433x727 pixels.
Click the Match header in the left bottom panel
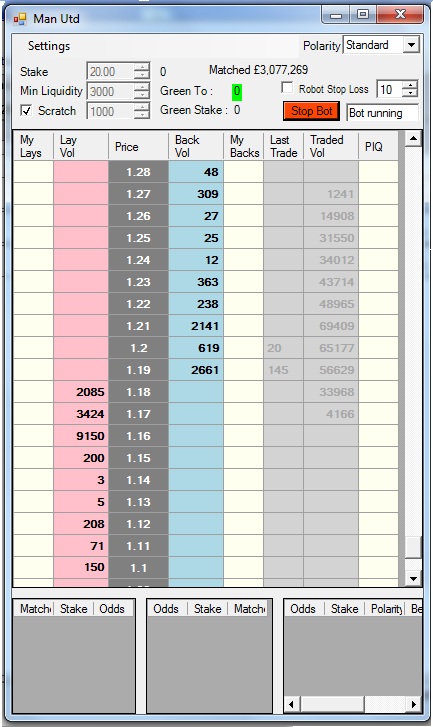point(34,609)
